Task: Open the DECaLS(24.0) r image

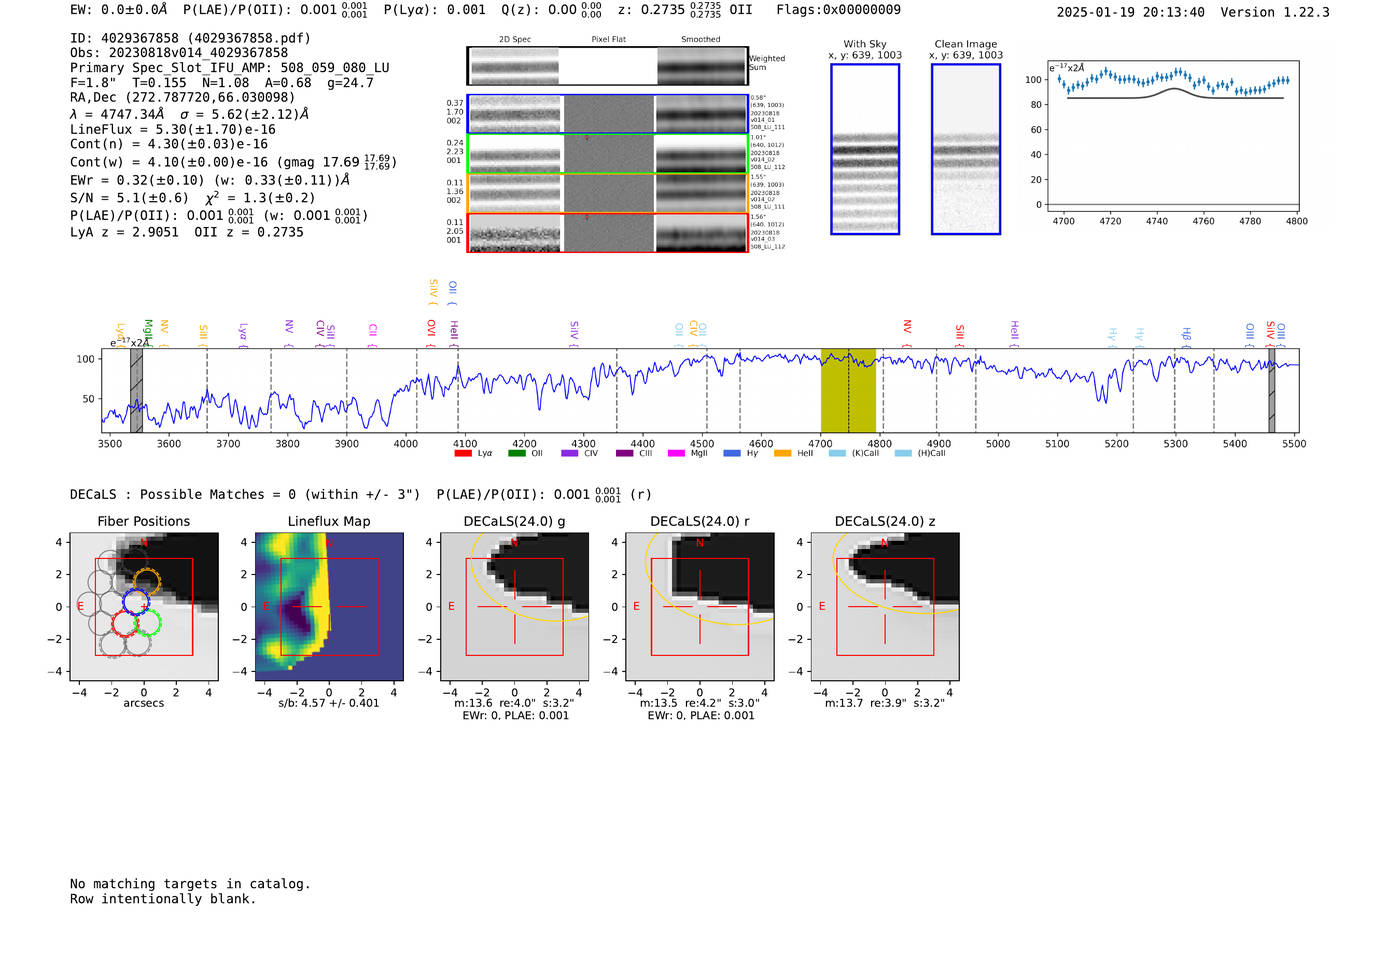Action: 700,606
